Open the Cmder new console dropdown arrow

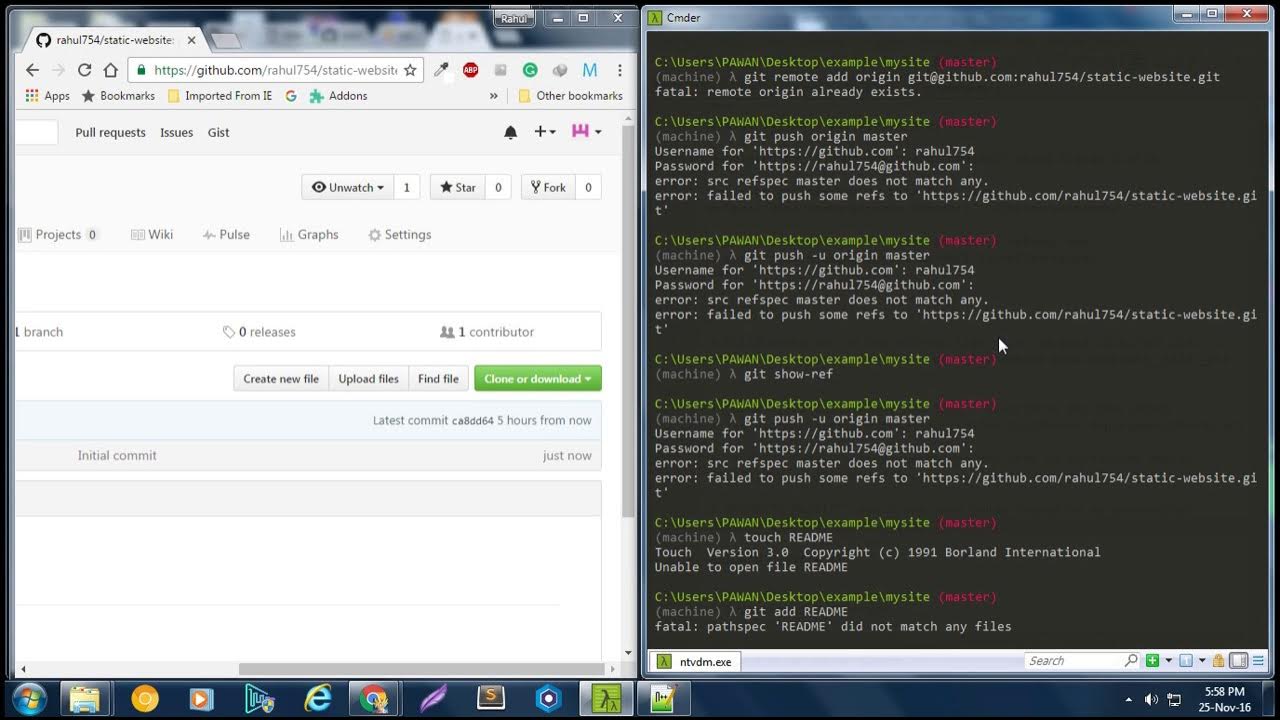pyautogui.click(x=1168, y=661)
